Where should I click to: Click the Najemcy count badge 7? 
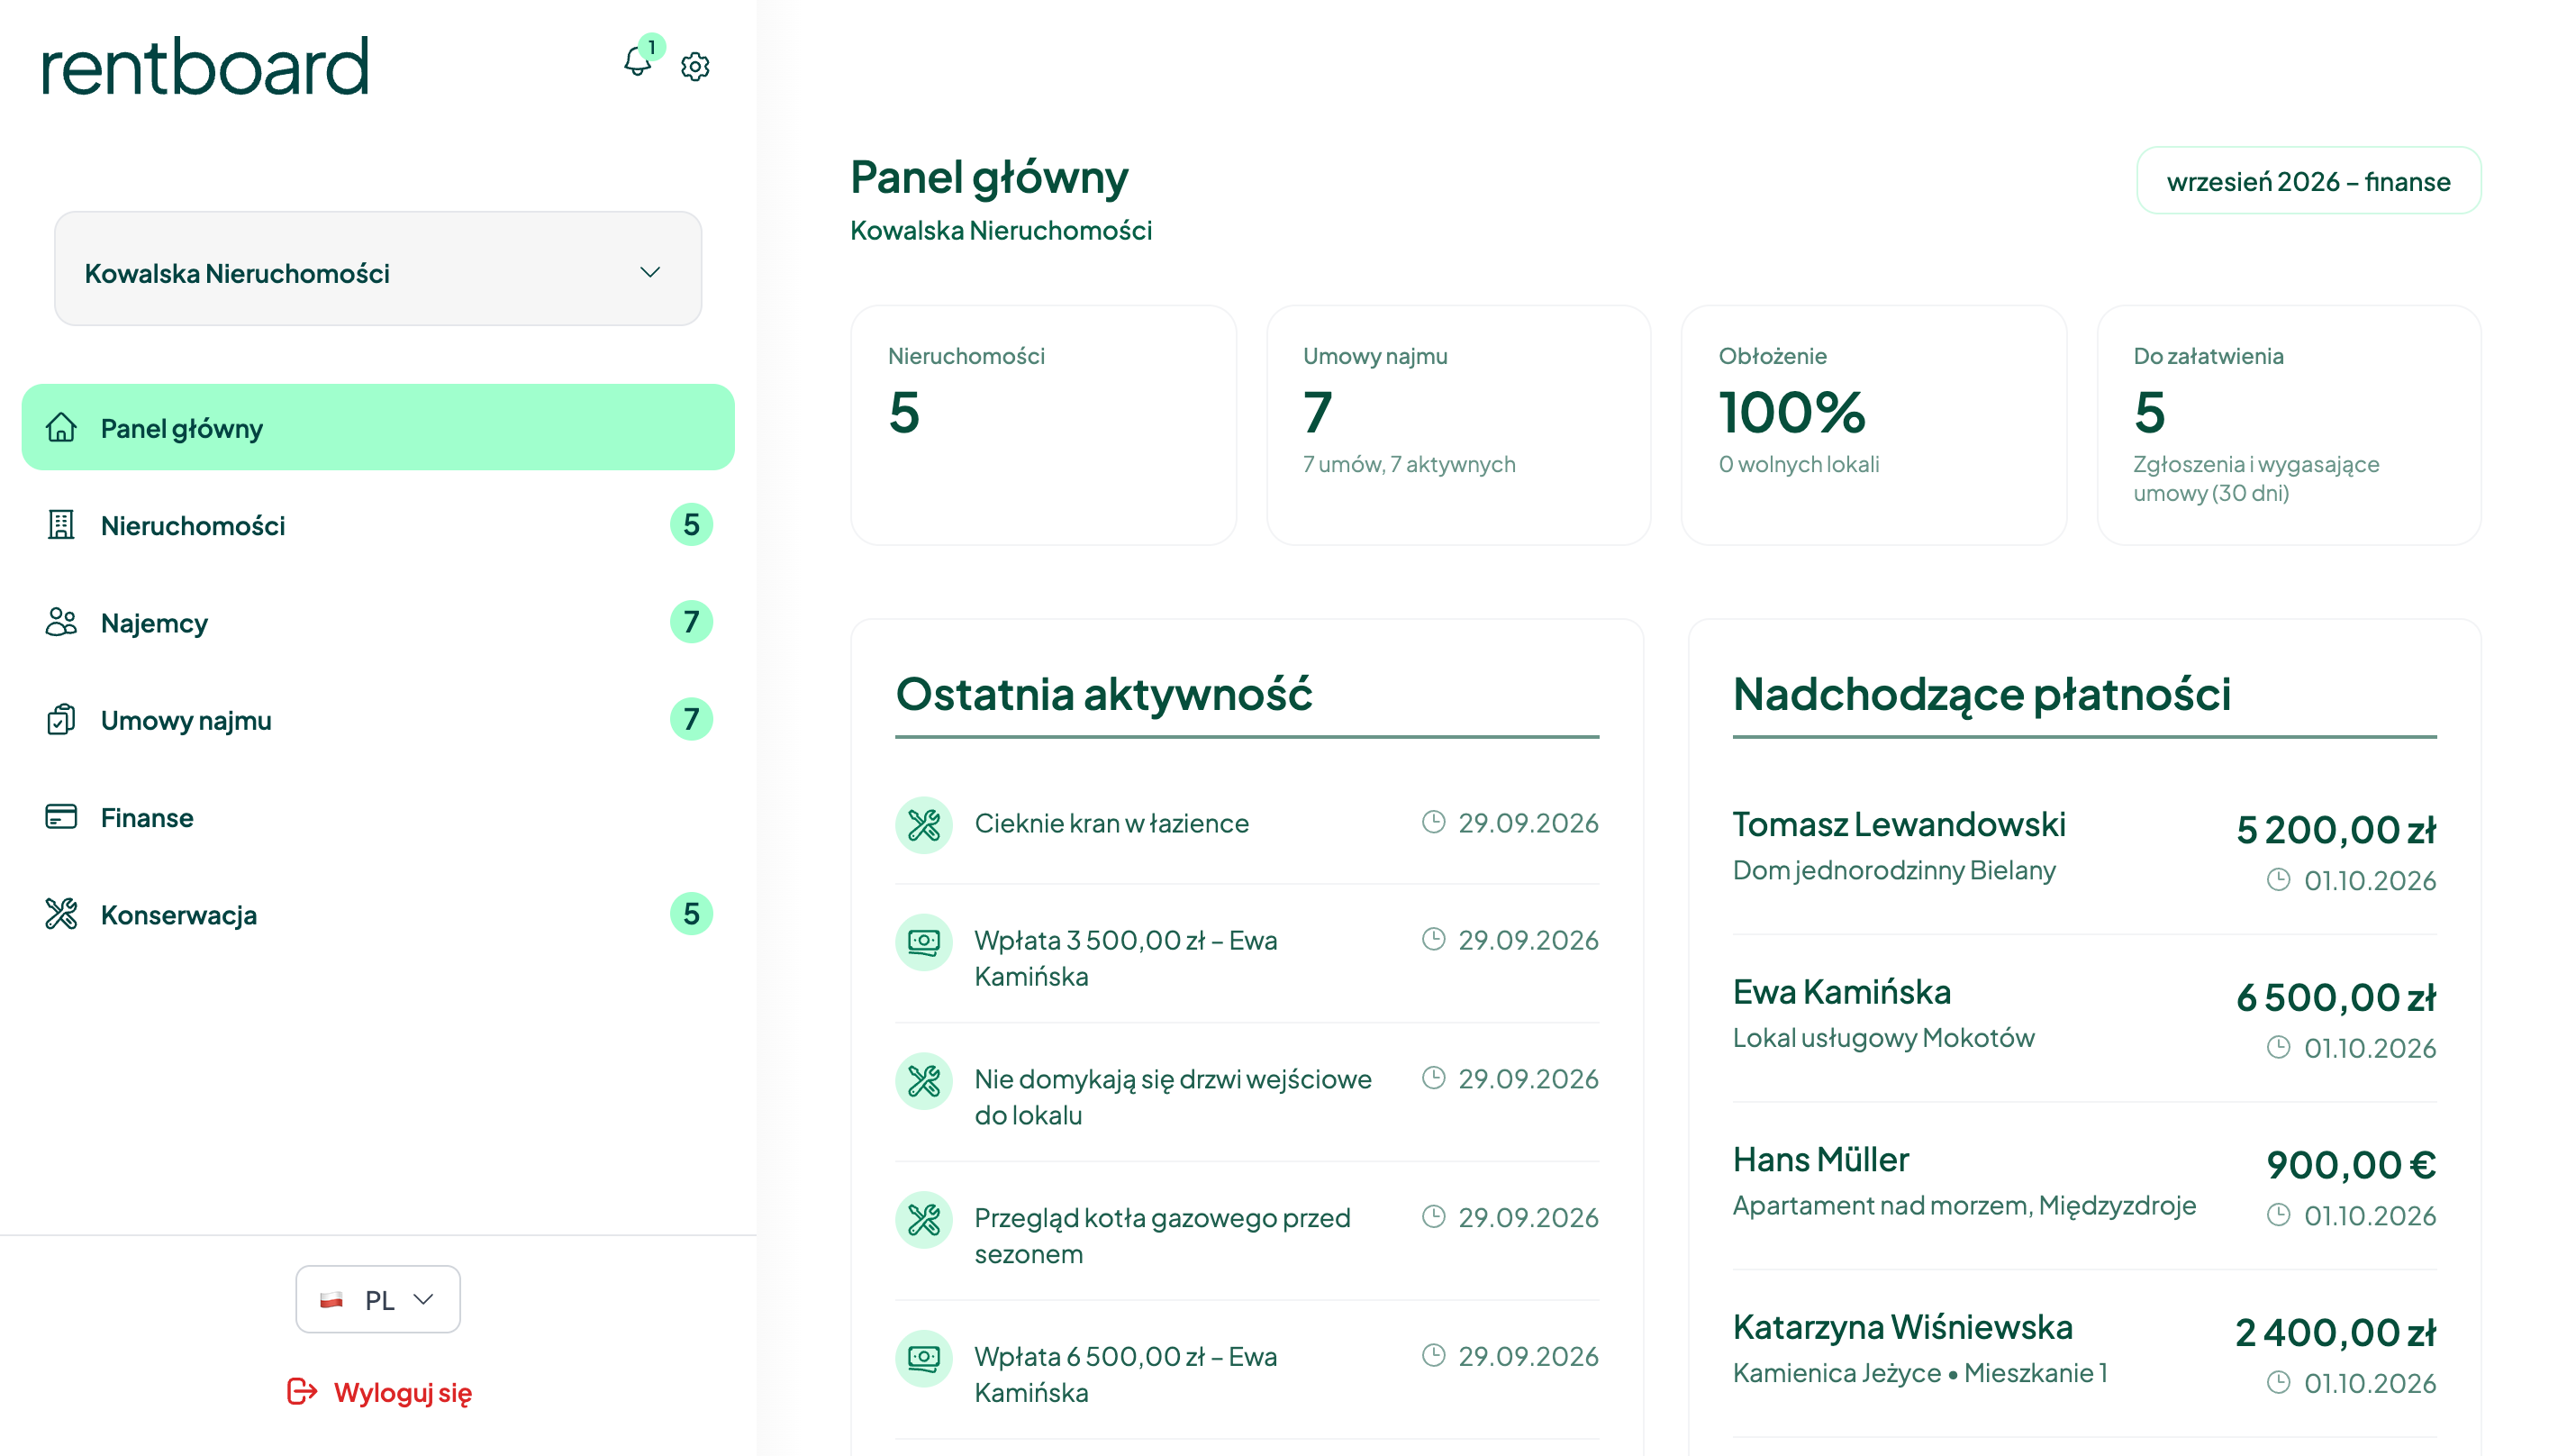(x=691, y=622)
